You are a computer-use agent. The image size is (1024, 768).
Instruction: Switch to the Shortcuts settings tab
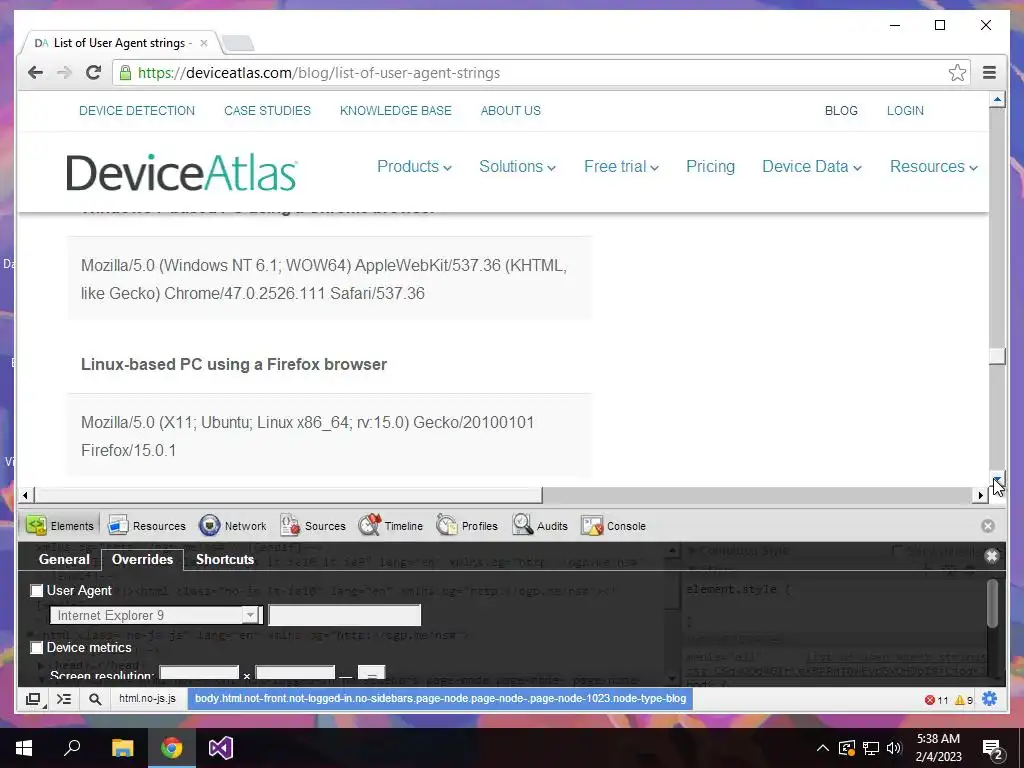tap(225, 559)
